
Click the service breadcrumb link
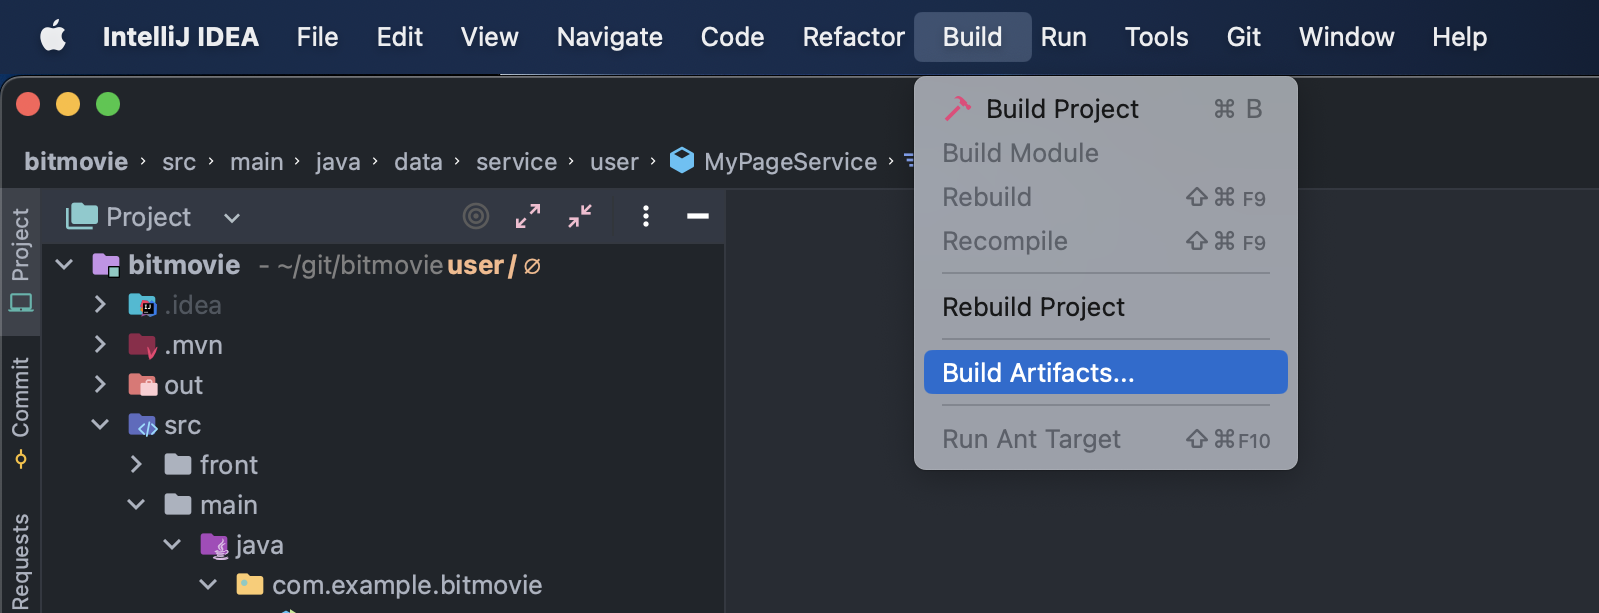516,162
